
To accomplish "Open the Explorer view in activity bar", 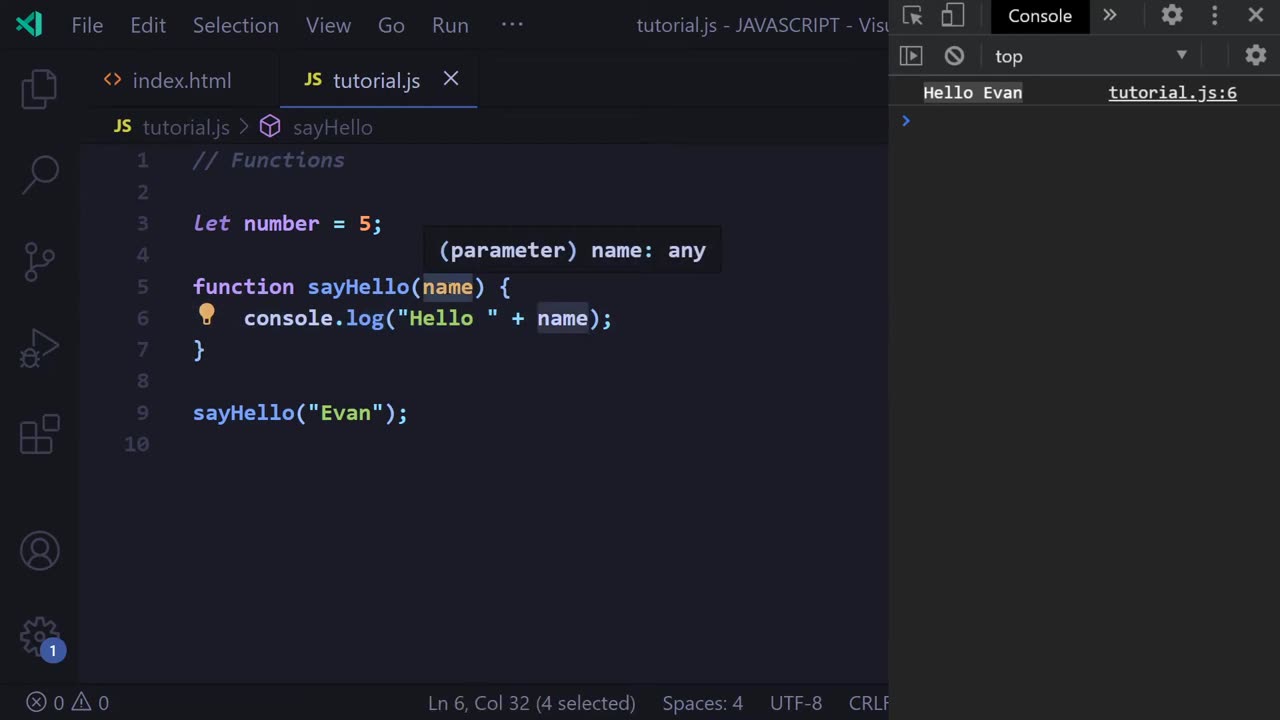I will point(40,89).
